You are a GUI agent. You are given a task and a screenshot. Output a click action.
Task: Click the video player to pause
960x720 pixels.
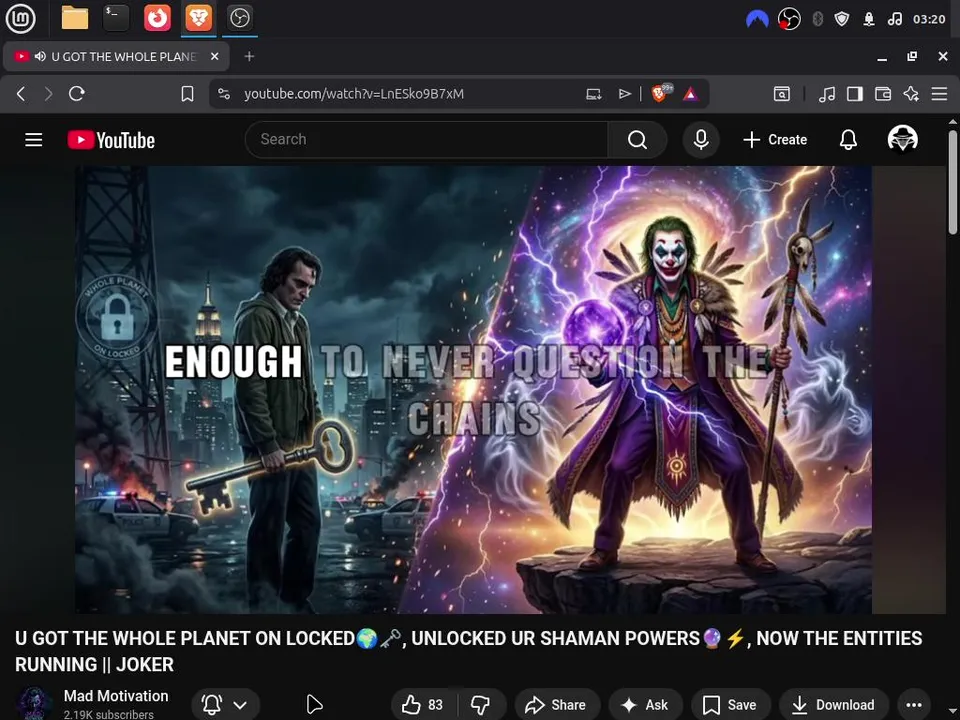pyautogui.click(x=473, y=389)
